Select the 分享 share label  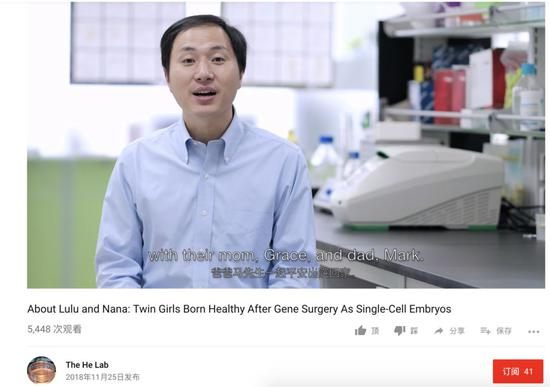[x=457, y=331]
